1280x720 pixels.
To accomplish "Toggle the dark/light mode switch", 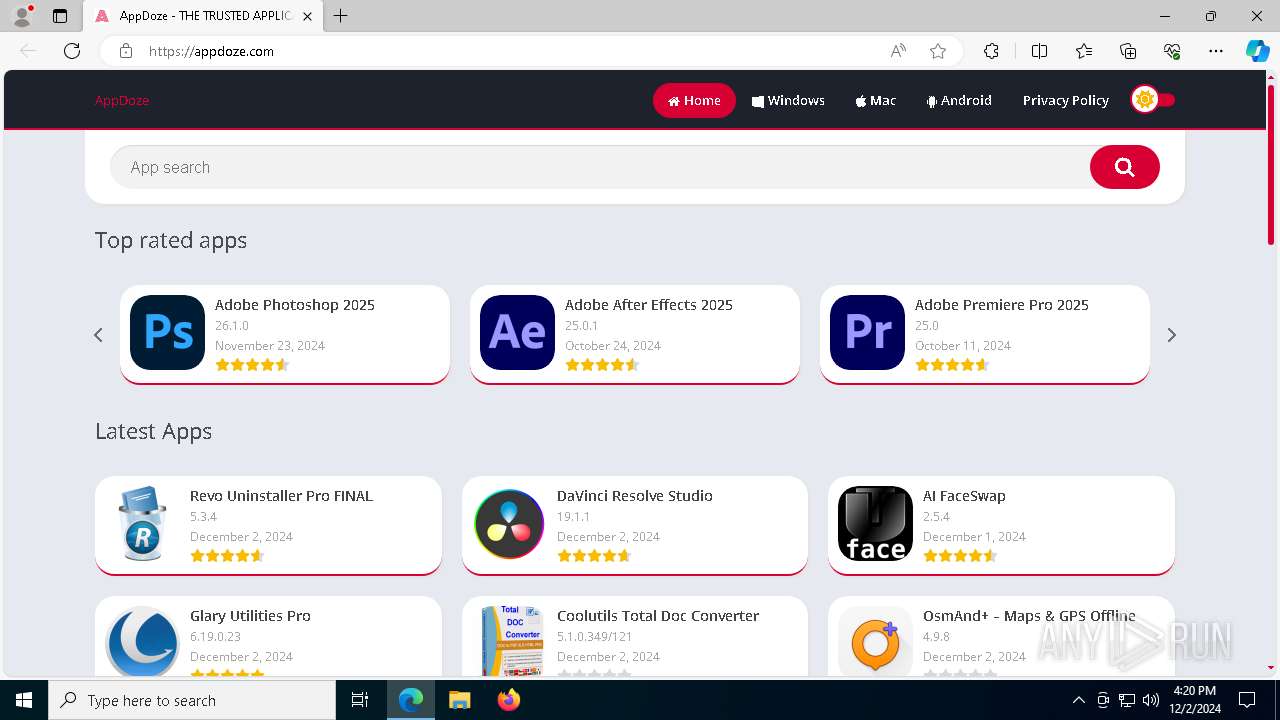I will 1153,100.
